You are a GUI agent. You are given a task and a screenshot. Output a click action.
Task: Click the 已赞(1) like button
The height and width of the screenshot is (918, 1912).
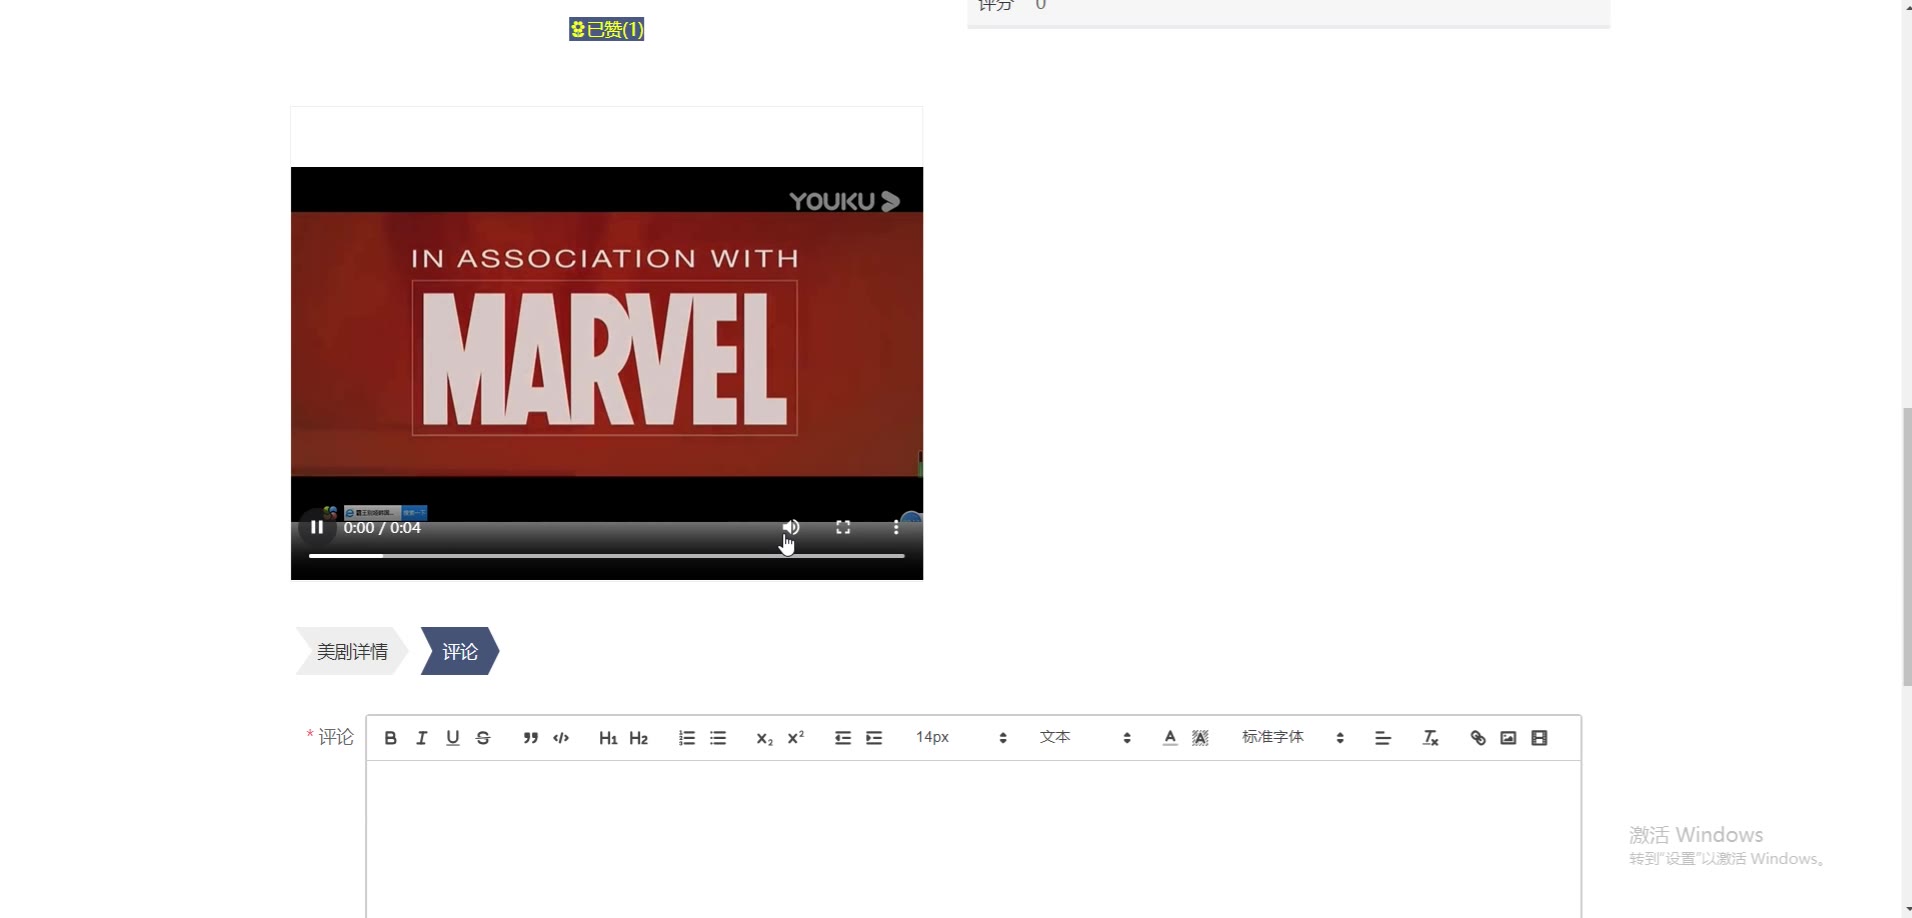click(607, 30)
